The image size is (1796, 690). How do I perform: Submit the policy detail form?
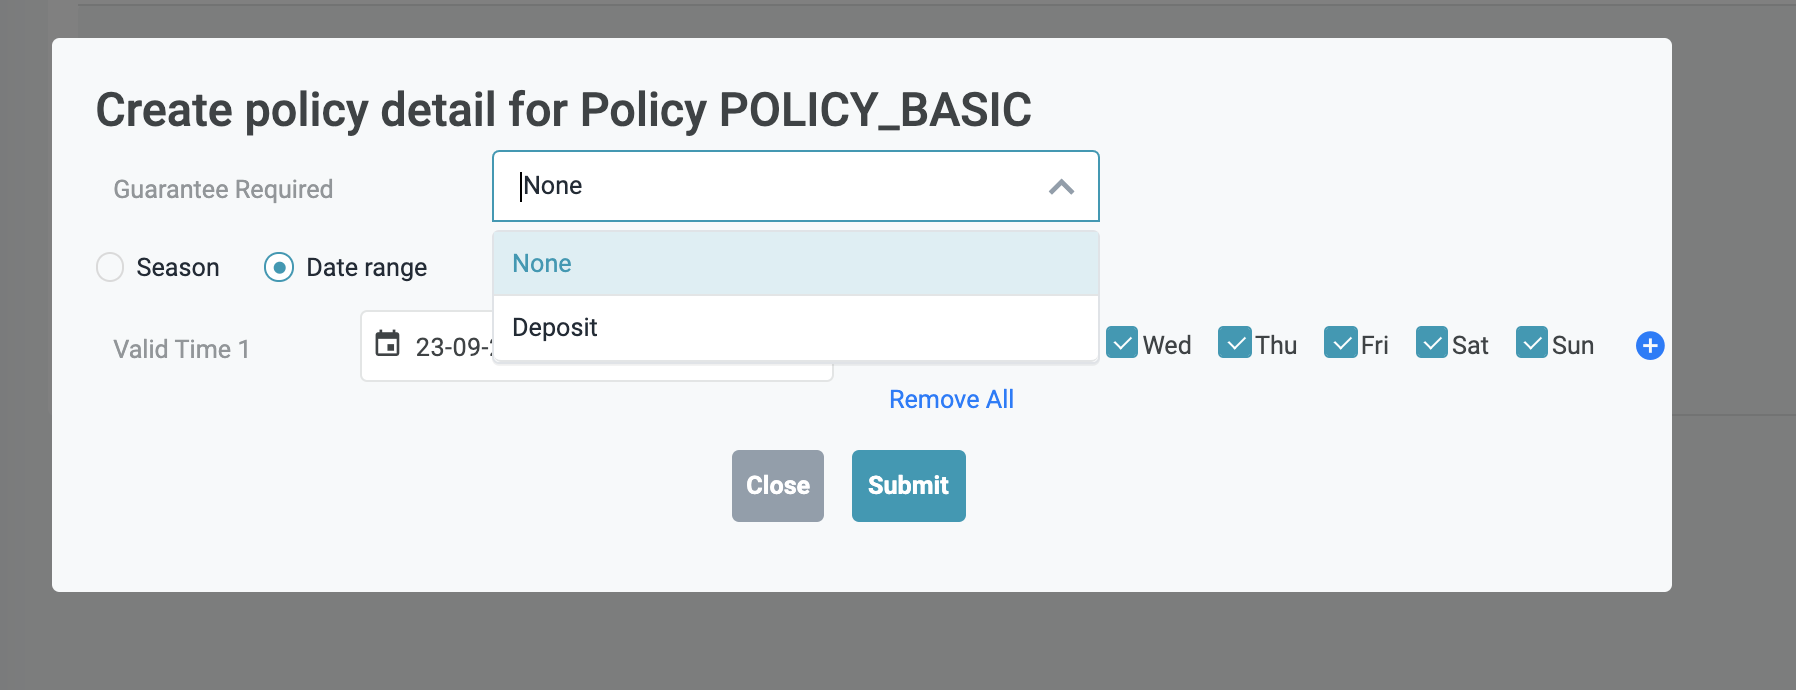click(908, 486)
